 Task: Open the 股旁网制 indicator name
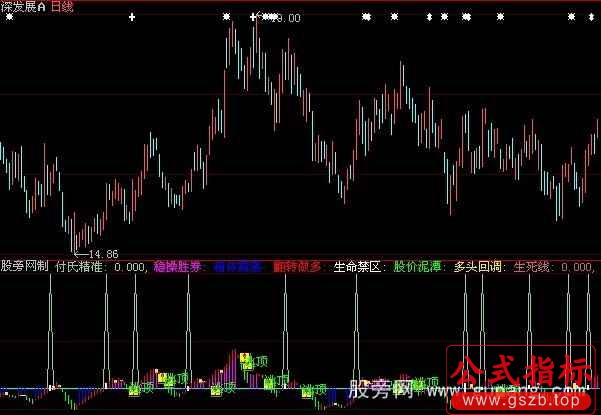25,267
